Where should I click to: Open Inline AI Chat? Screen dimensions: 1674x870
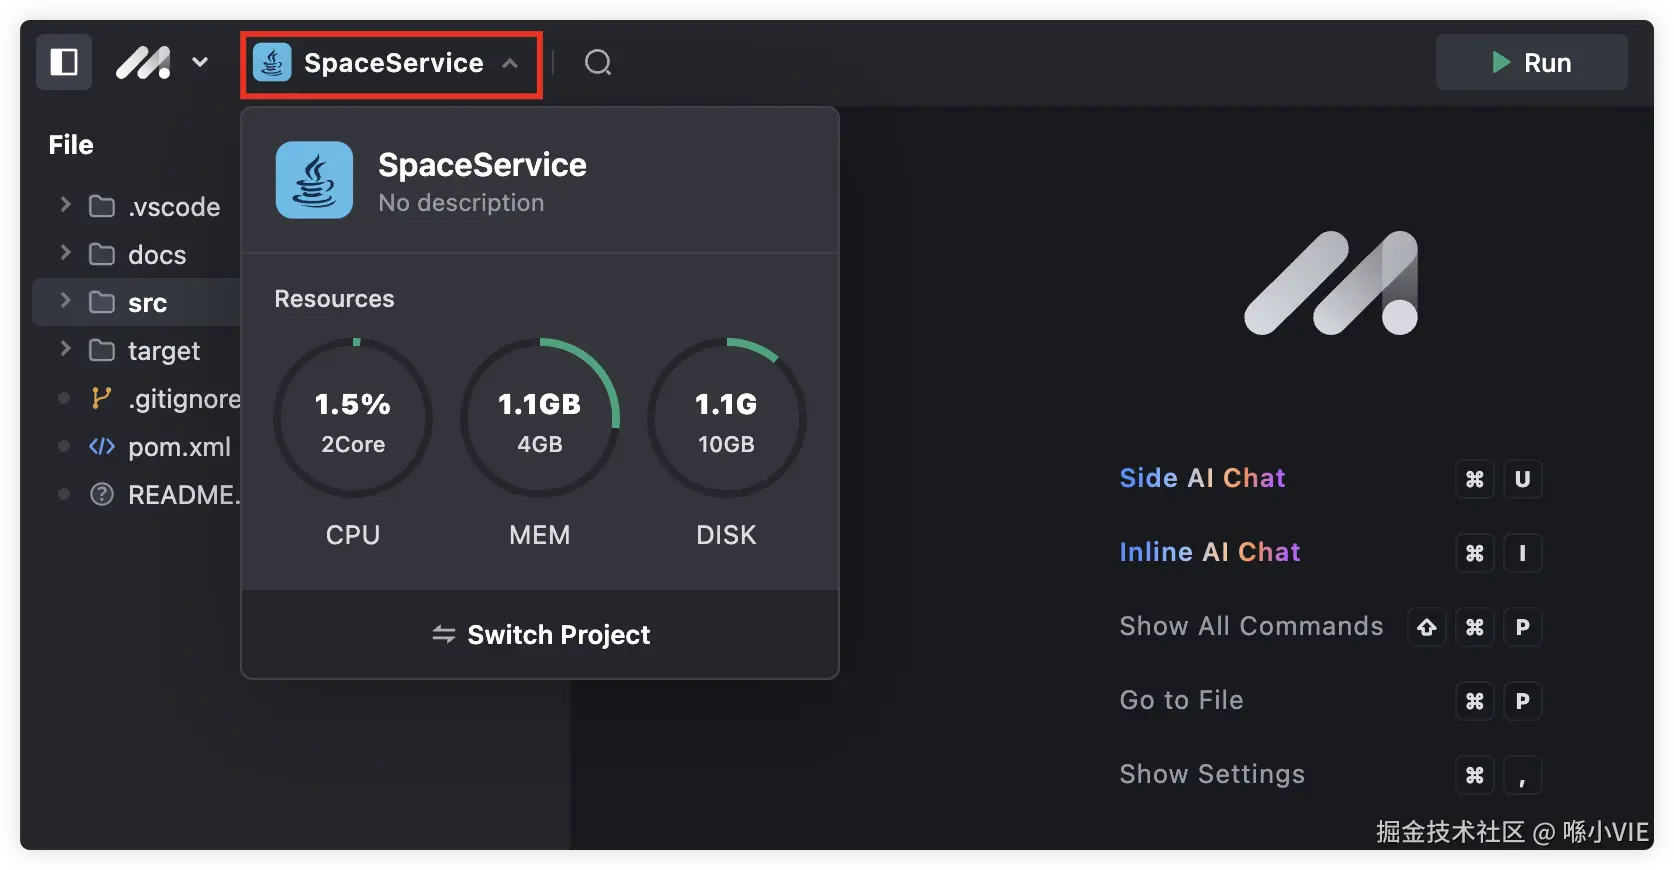[1210, 552]
